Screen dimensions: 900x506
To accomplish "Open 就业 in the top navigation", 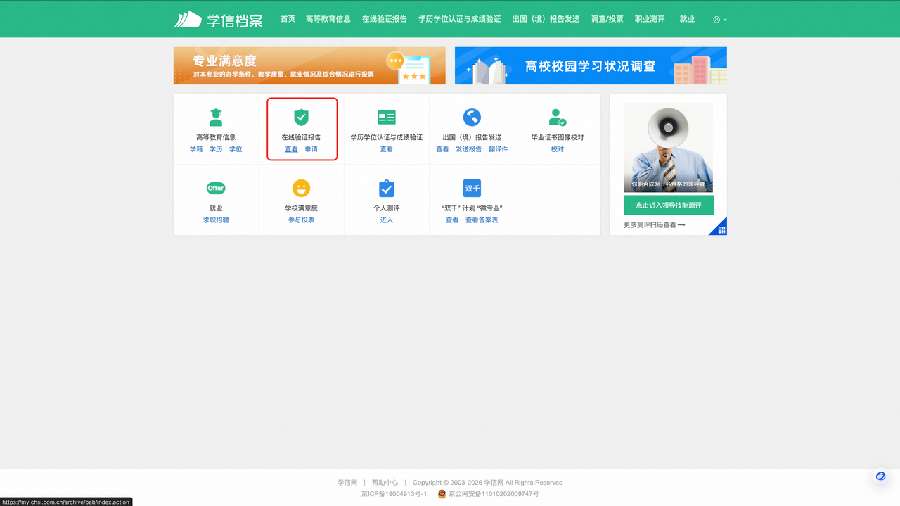I will [x=687, y=19].
